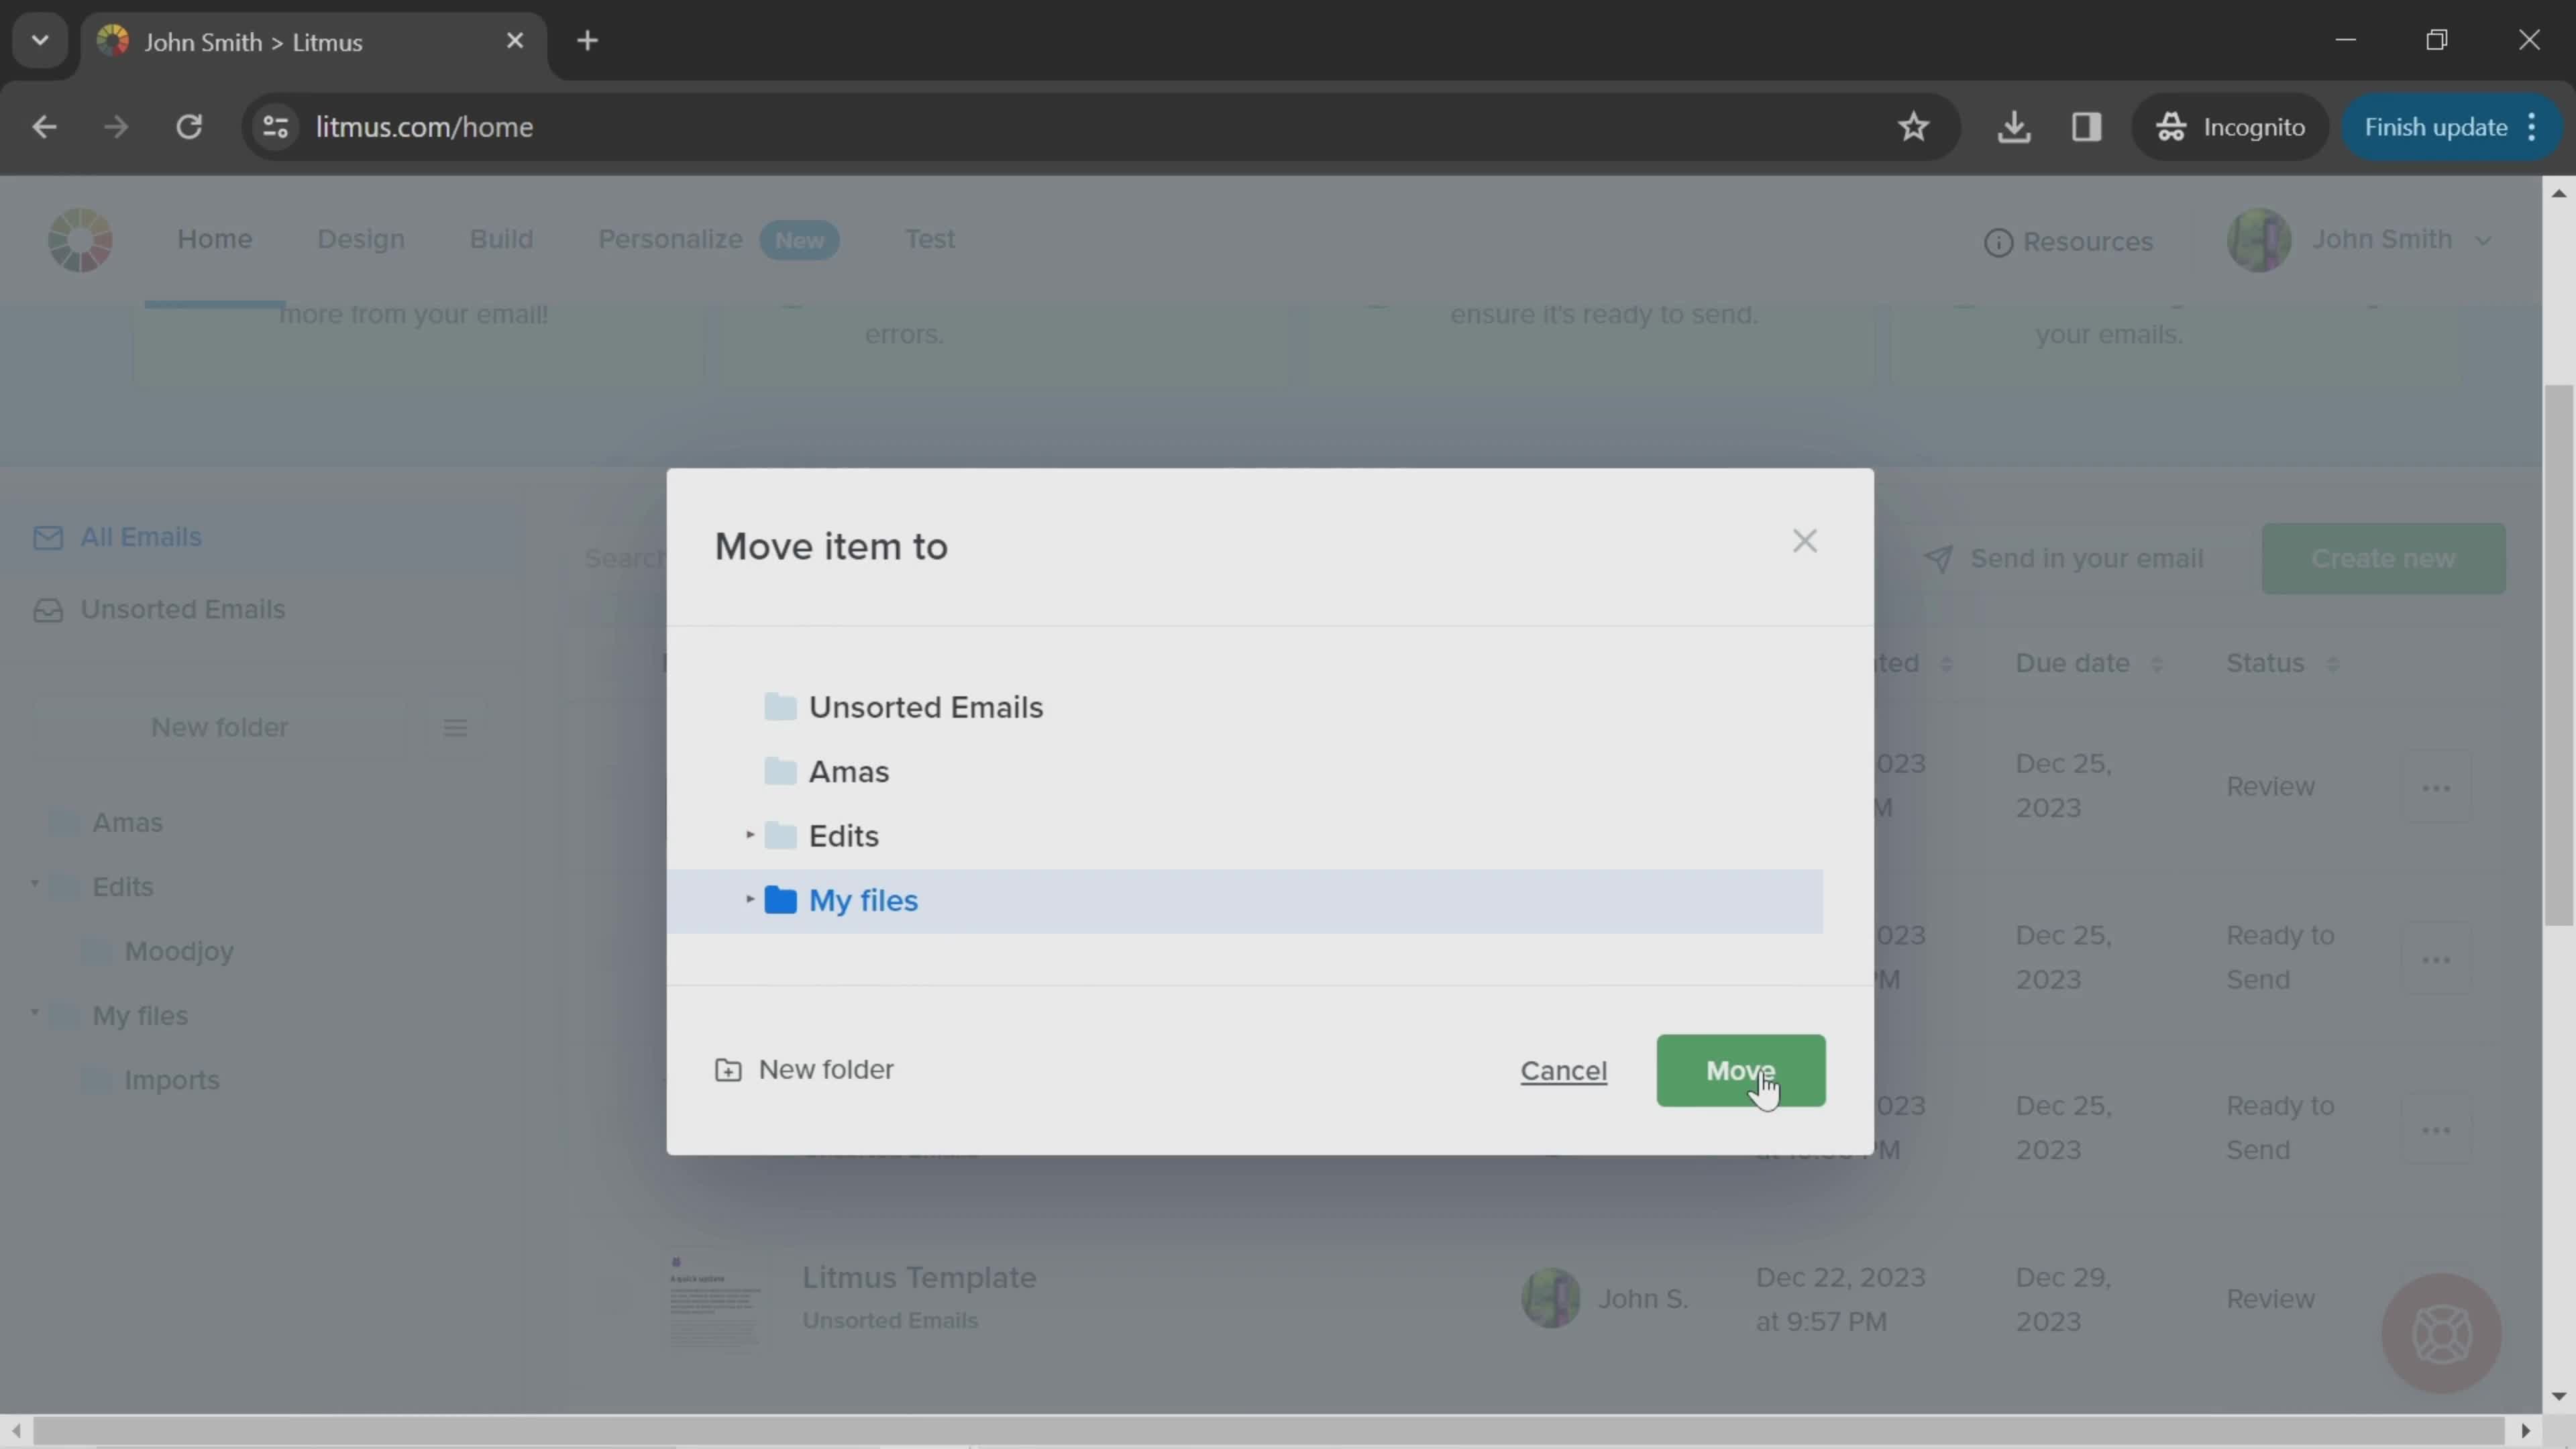Click the Litmus home icon/logo
2576x1449 pixels.
point(80,239)
